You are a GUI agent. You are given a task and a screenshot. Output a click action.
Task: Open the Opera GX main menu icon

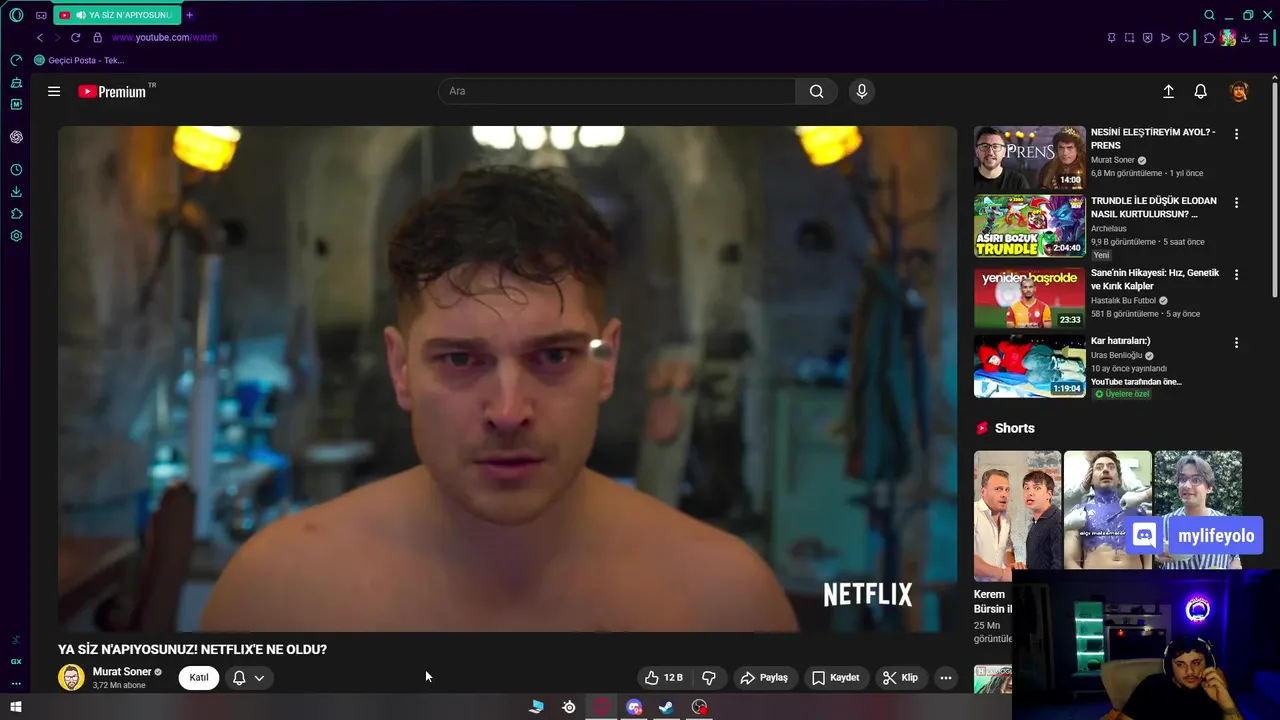tap(16, 15)
